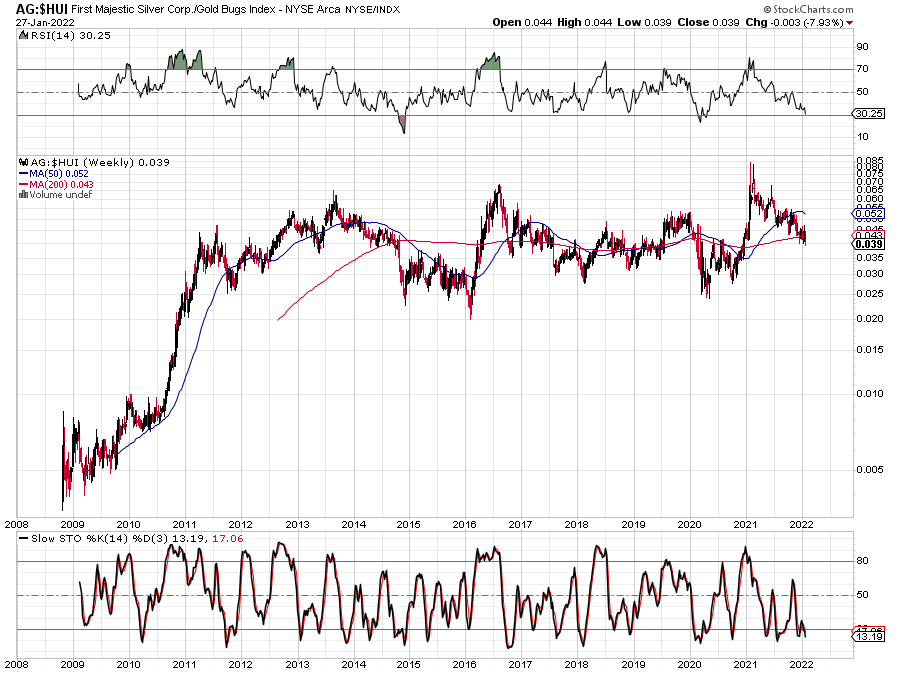Click the candlestick icon before AG:$HUI (Weekly)
The image size is (900, 673).
pos(24,162)
